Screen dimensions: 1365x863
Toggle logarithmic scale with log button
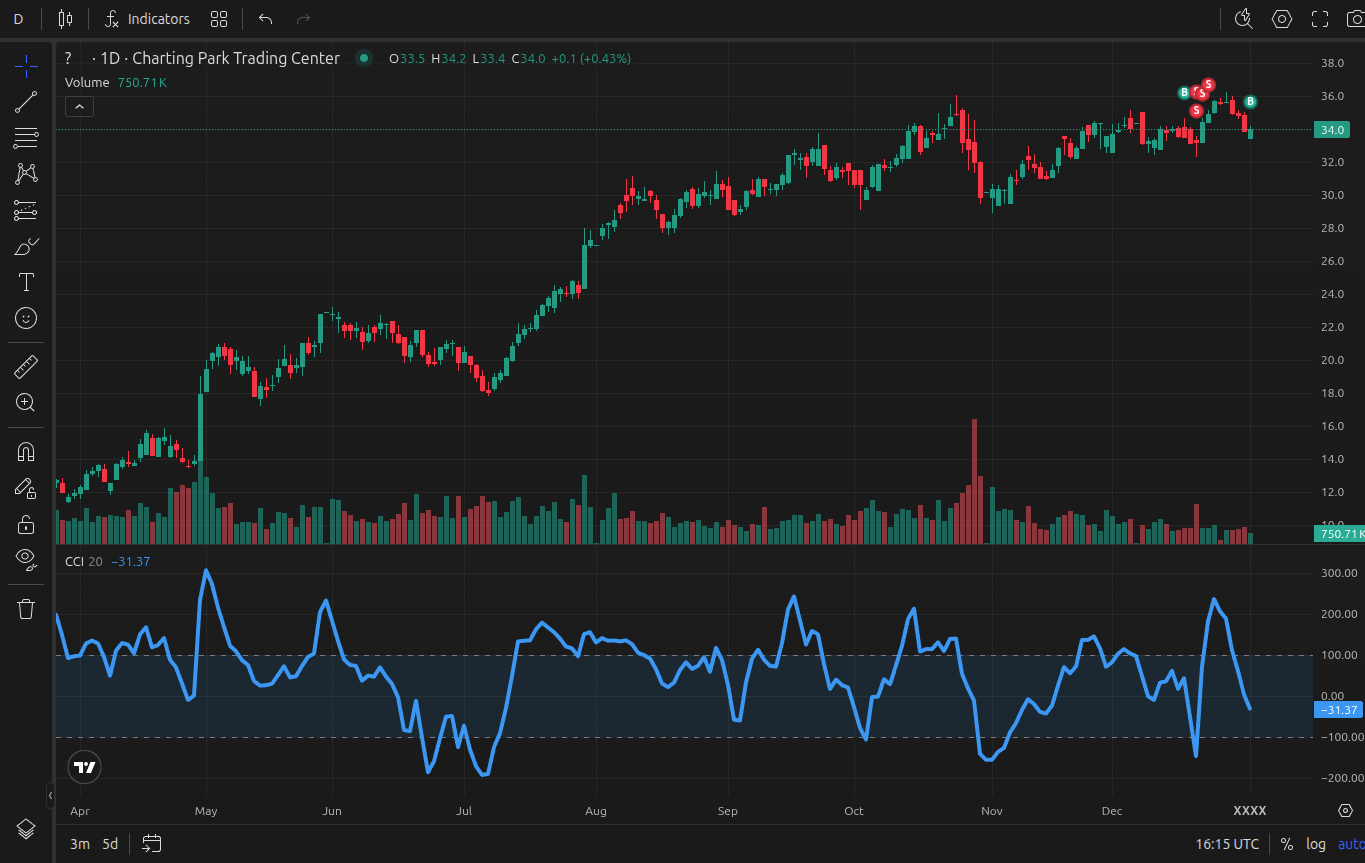(1315, 844)
